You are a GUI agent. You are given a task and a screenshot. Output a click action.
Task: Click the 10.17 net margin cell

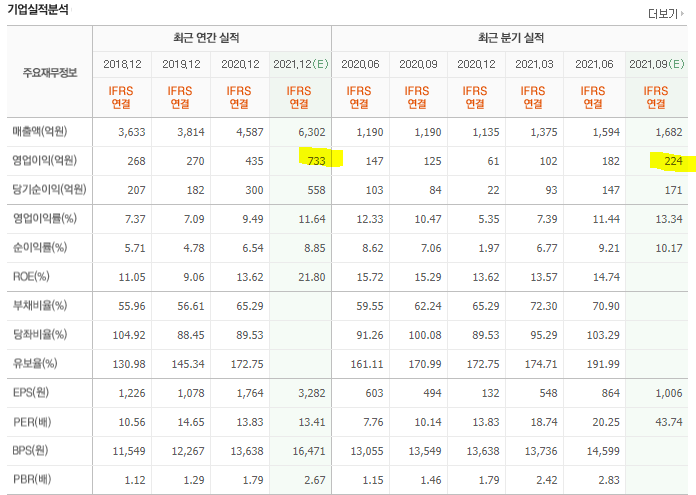tap(668, 248)
